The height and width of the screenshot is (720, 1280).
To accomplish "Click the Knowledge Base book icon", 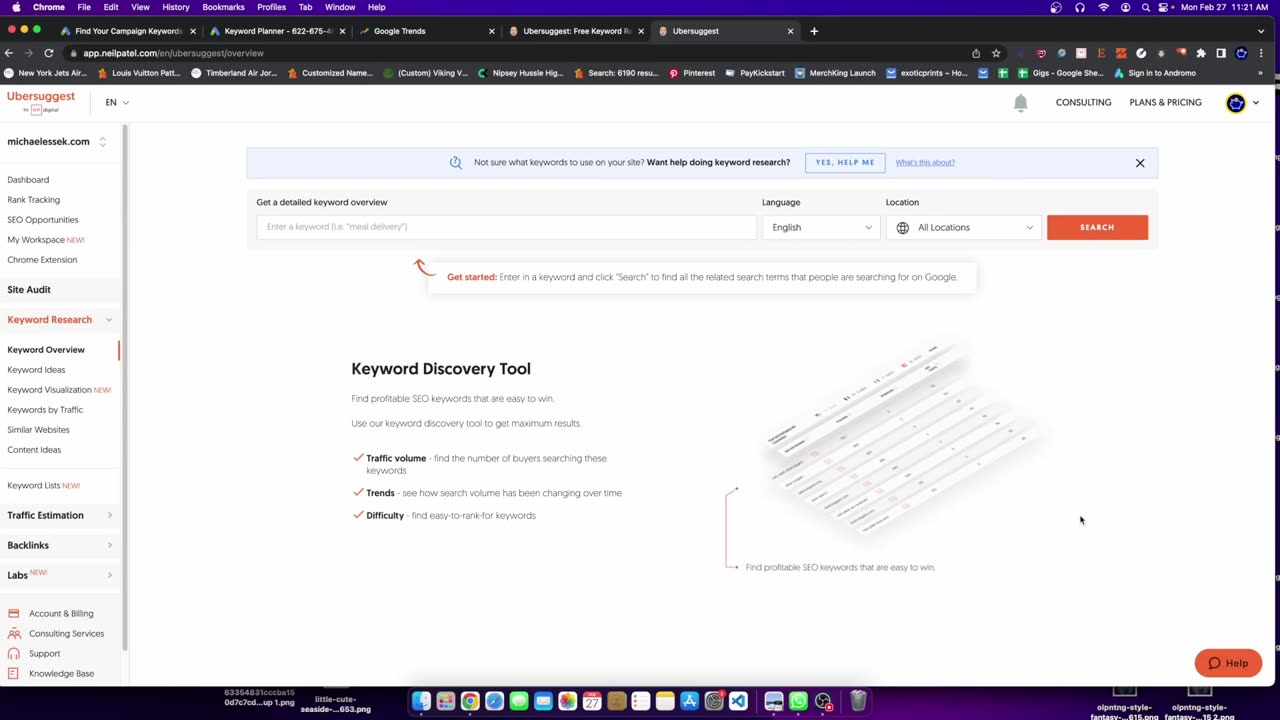I will click(14, 673).
